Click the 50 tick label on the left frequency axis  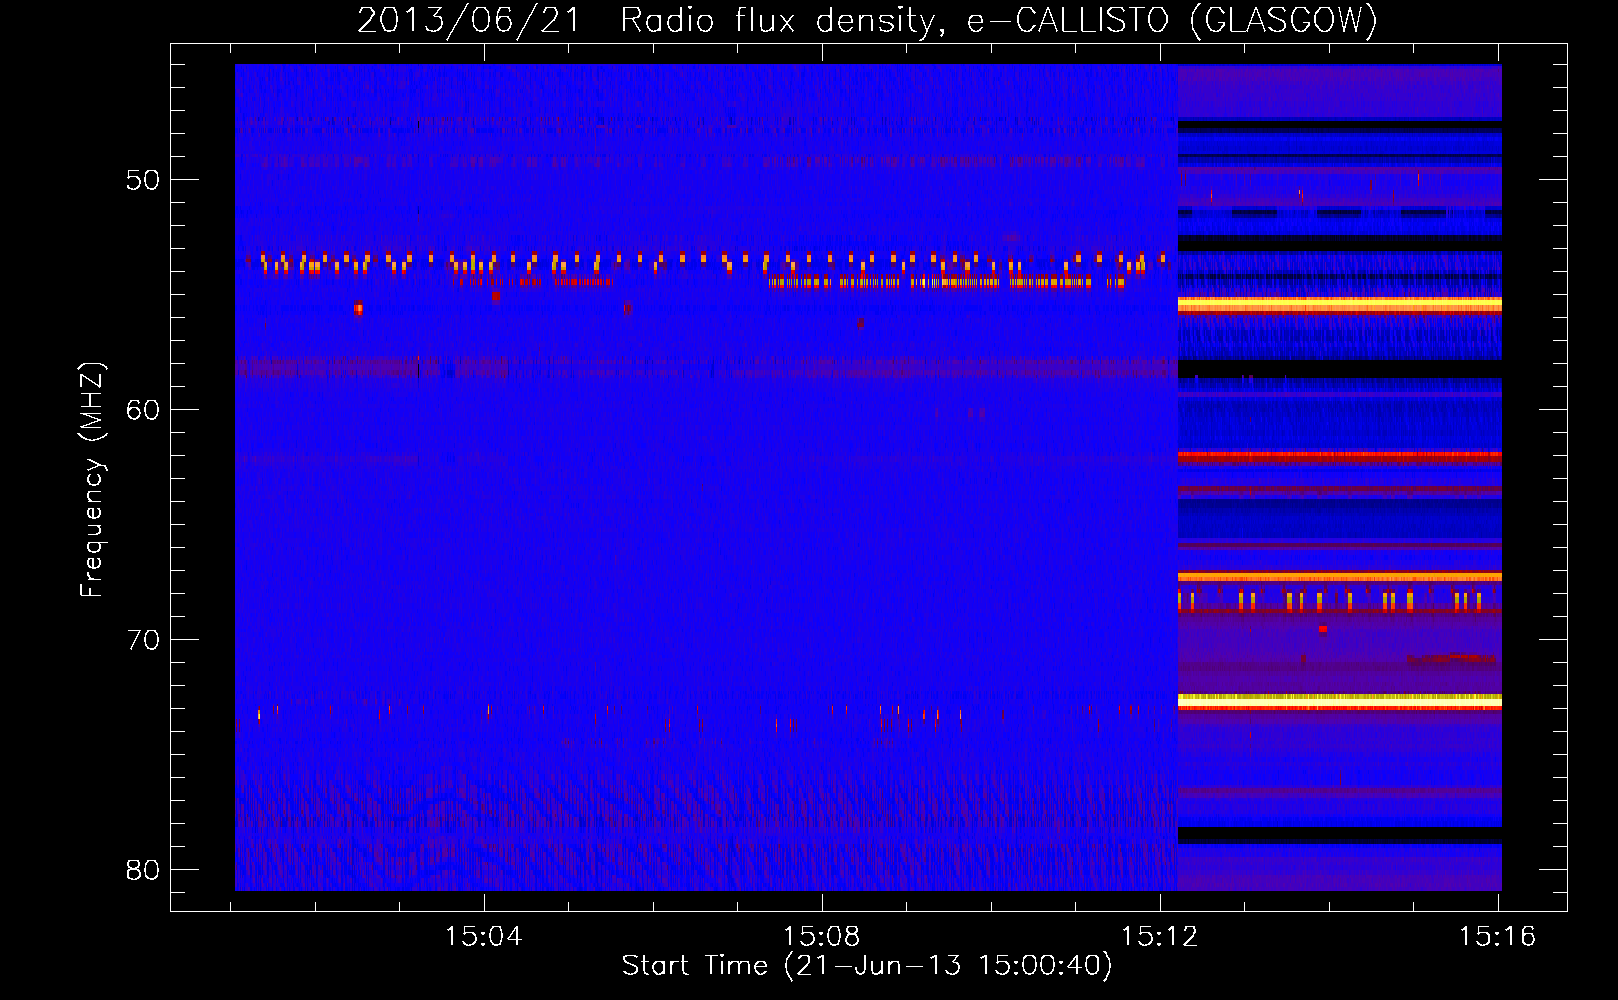(x=143, y=180)
